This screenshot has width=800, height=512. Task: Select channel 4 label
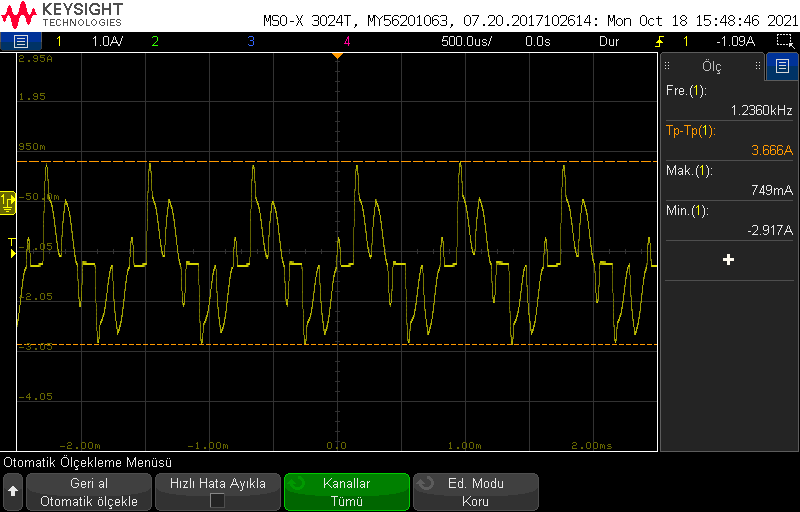(x=347, y=42)
